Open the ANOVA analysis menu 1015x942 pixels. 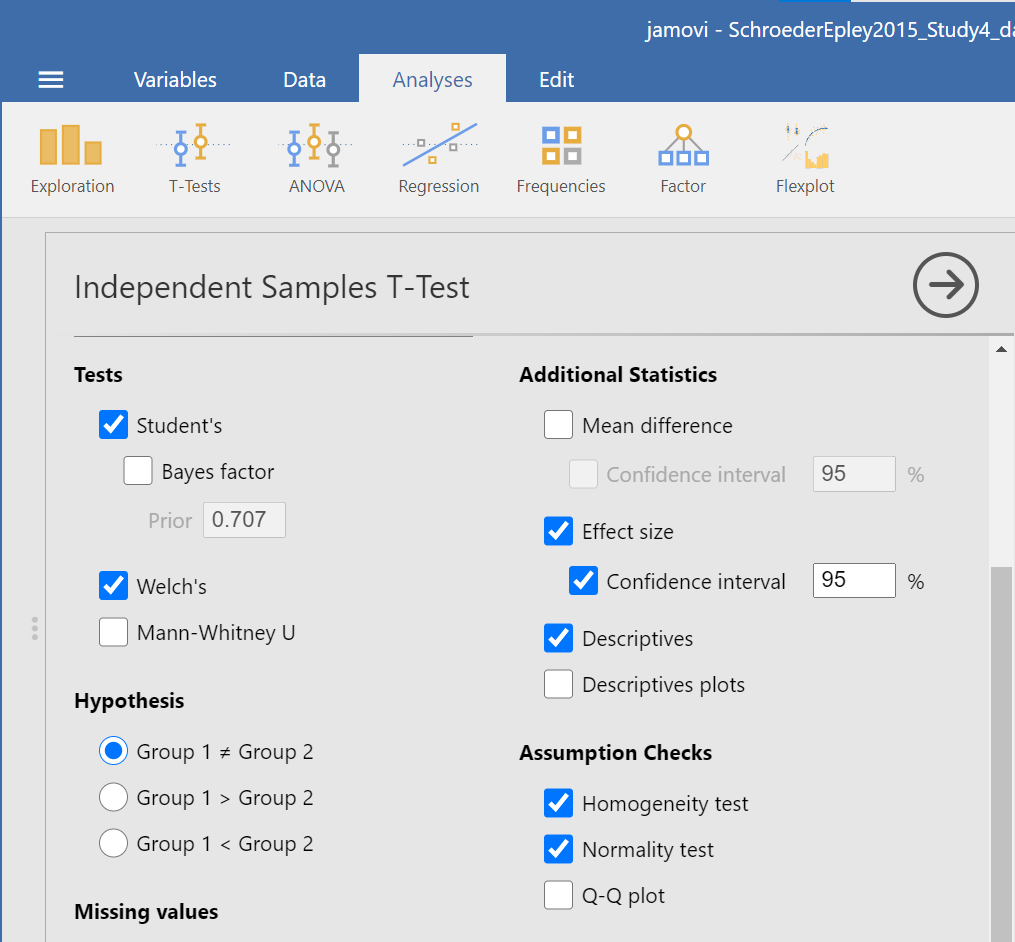(316, 159)
